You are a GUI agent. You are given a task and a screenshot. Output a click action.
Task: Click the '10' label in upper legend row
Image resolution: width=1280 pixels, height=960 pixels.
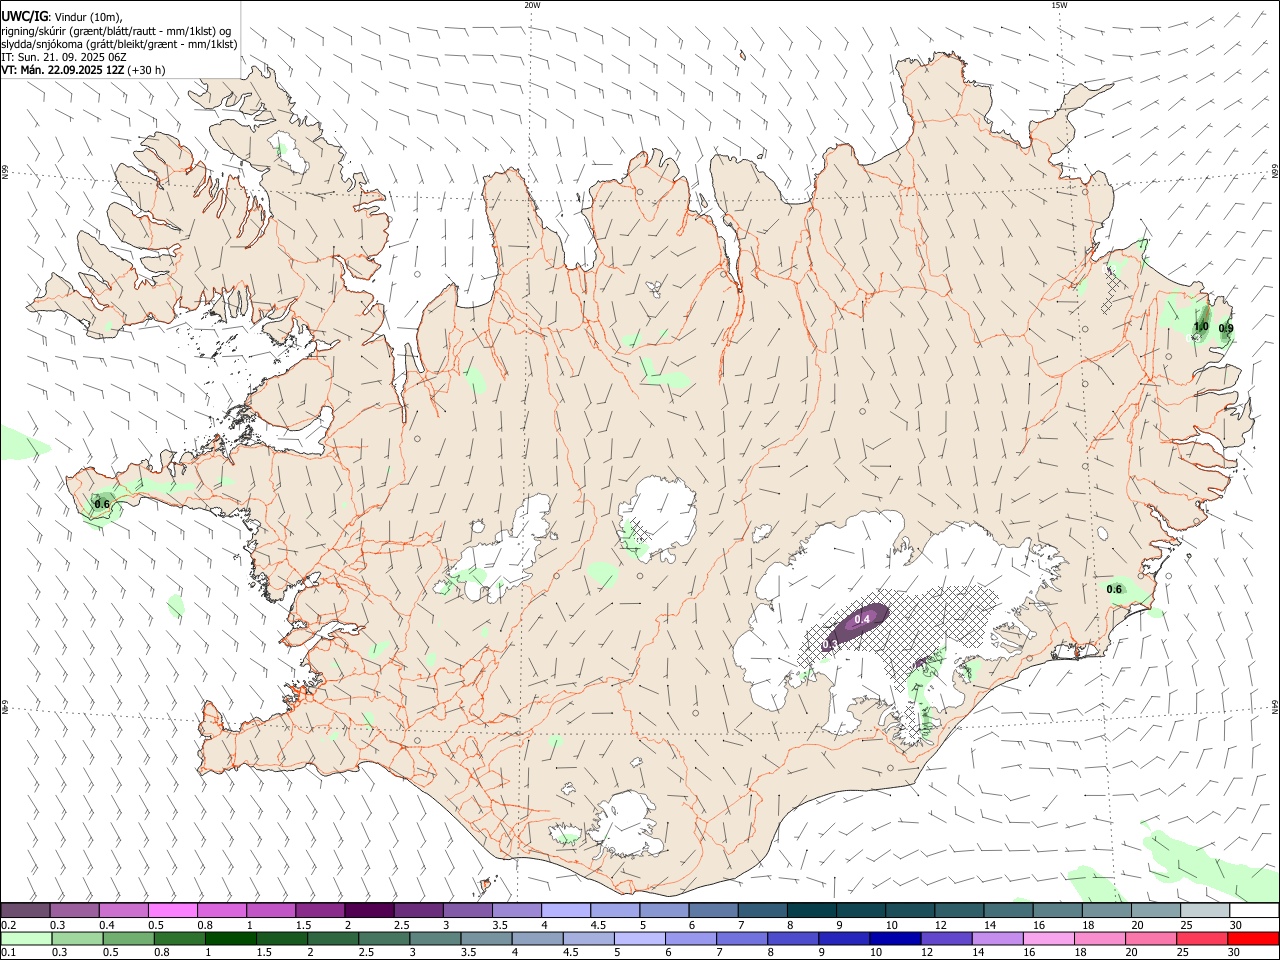click(x=891, y=925)
